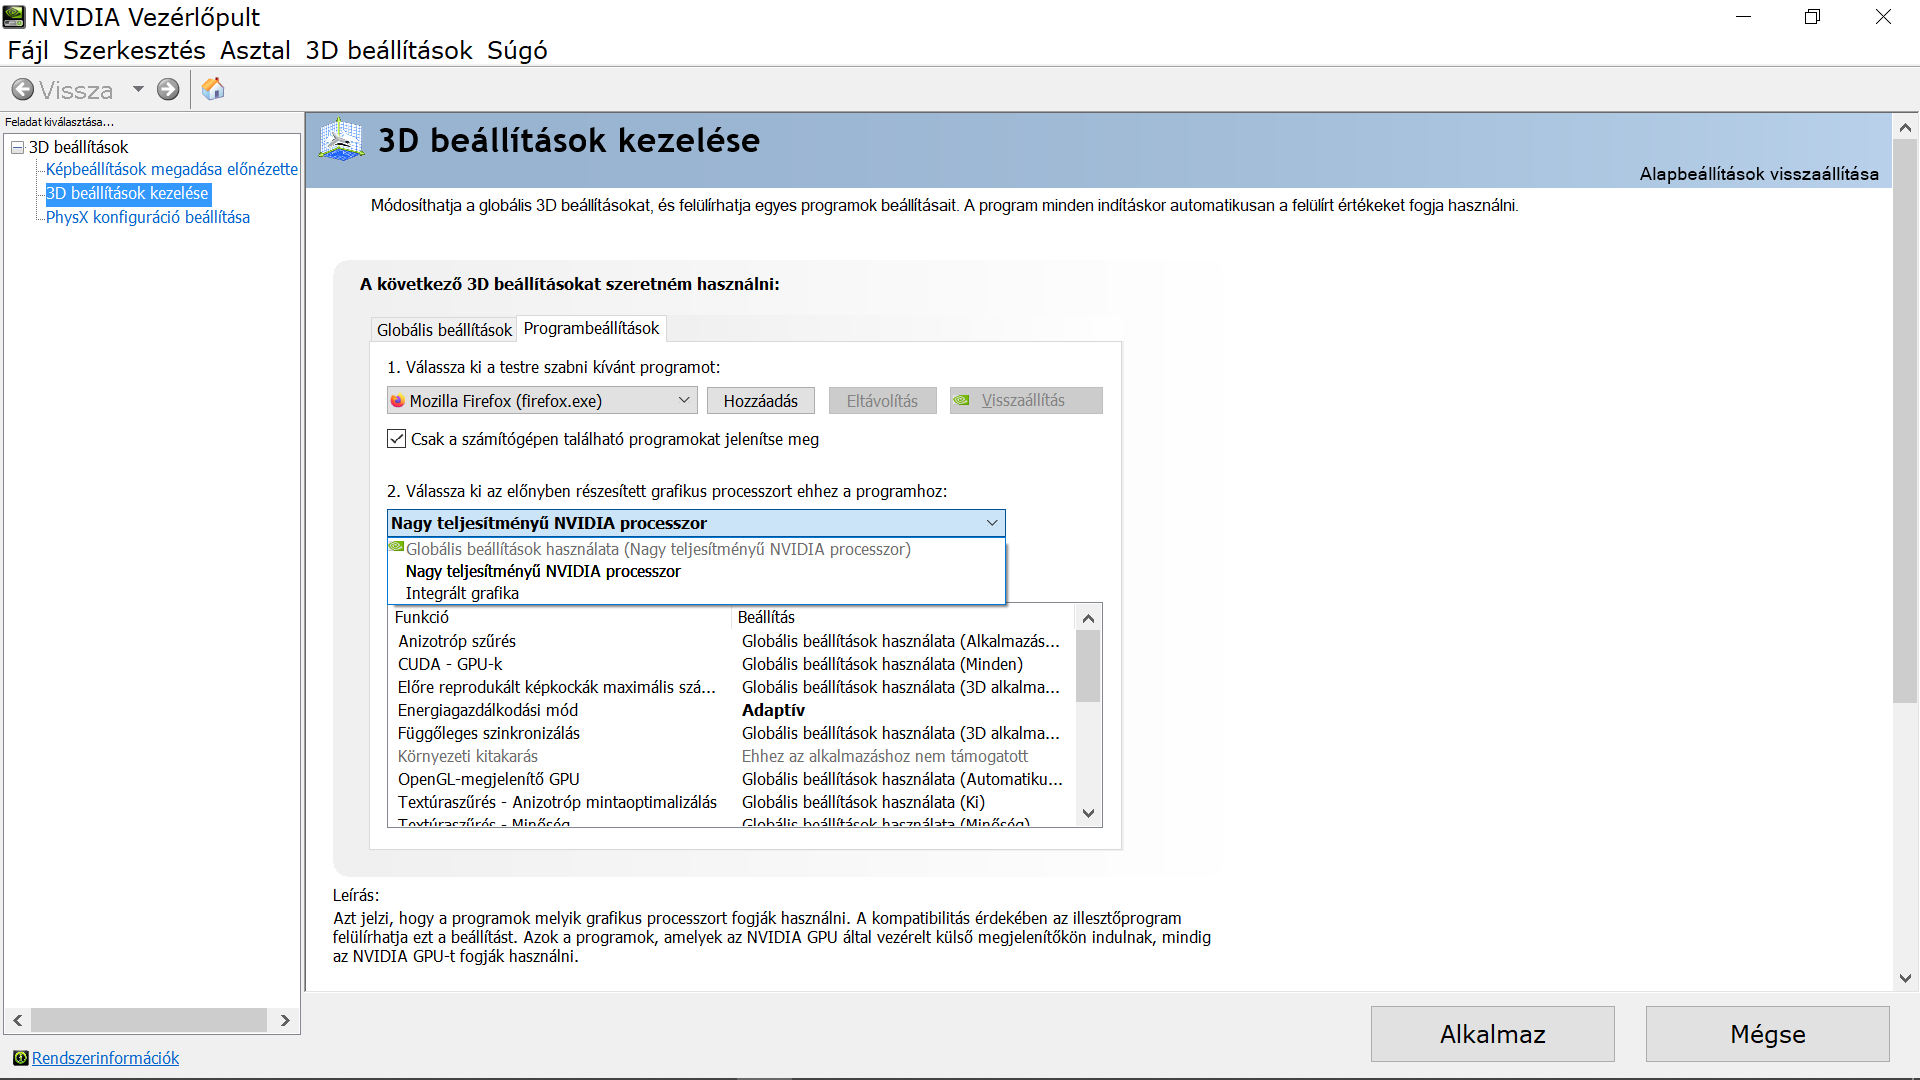Screen dimensions: 1920x1080
Task: Open the Asztal menu
Action: pyautogui.click(x=255, y=50)
